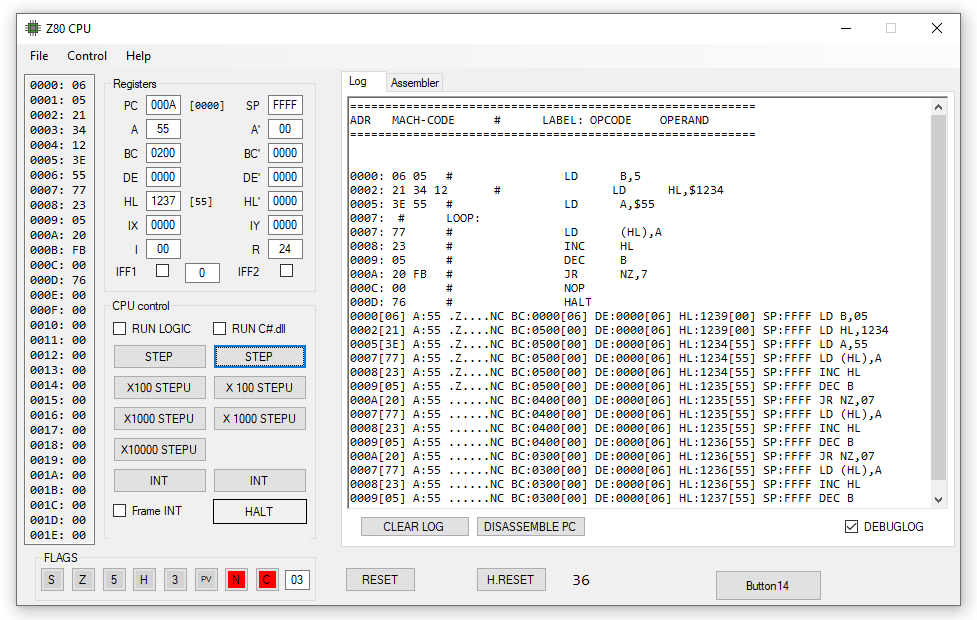Click the I register field
977x620 pixels.
coord(163,249)
